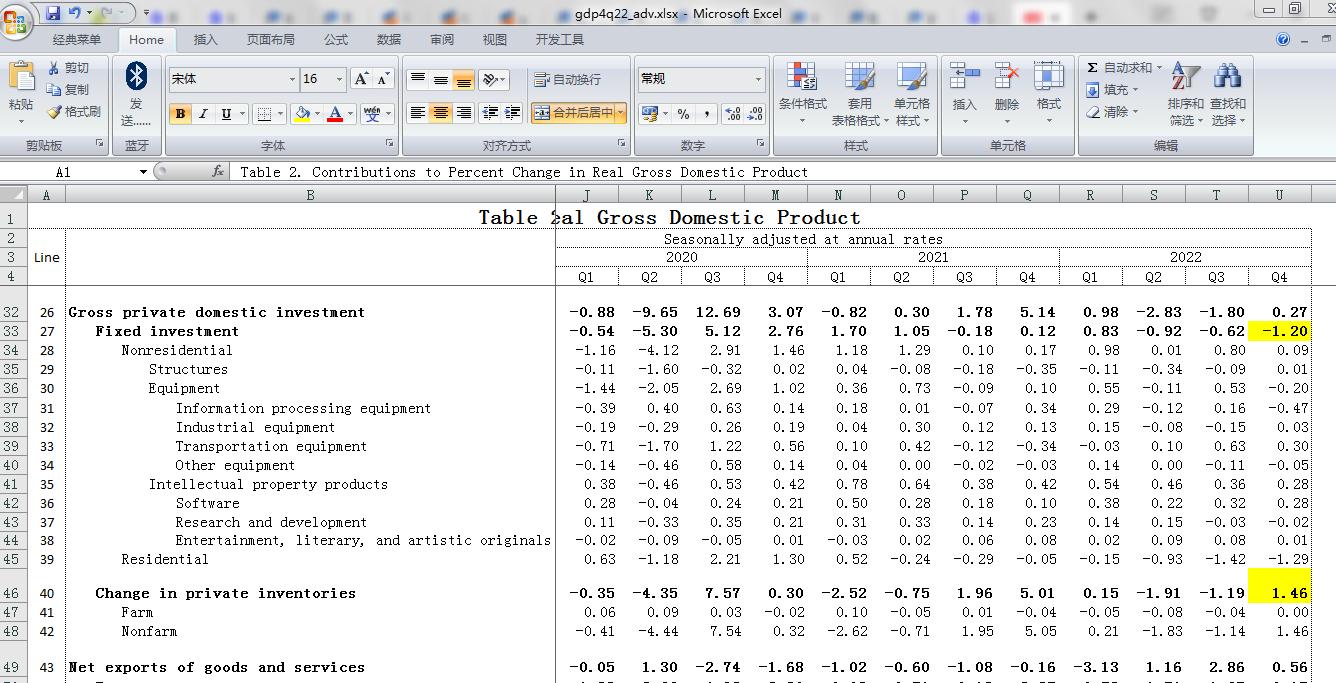Toggle Bold formatting
This screenshot has width=1336, height=683.
(180, 114)
